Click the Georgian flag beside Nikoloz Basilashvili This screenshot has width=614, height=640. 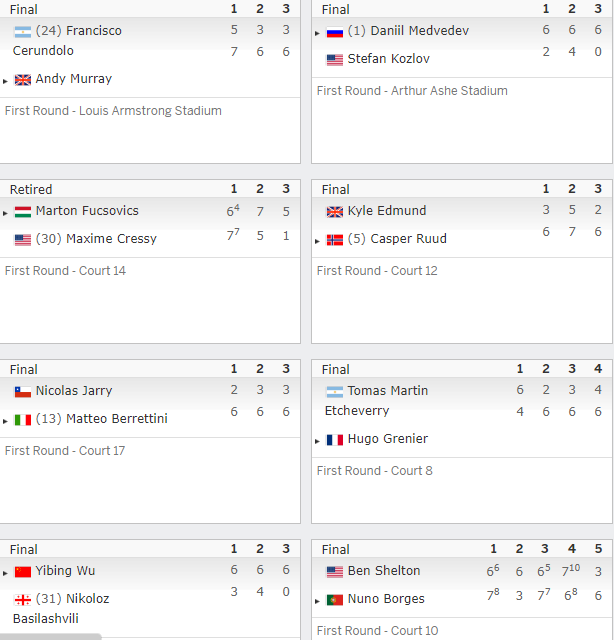pos(22,600)
